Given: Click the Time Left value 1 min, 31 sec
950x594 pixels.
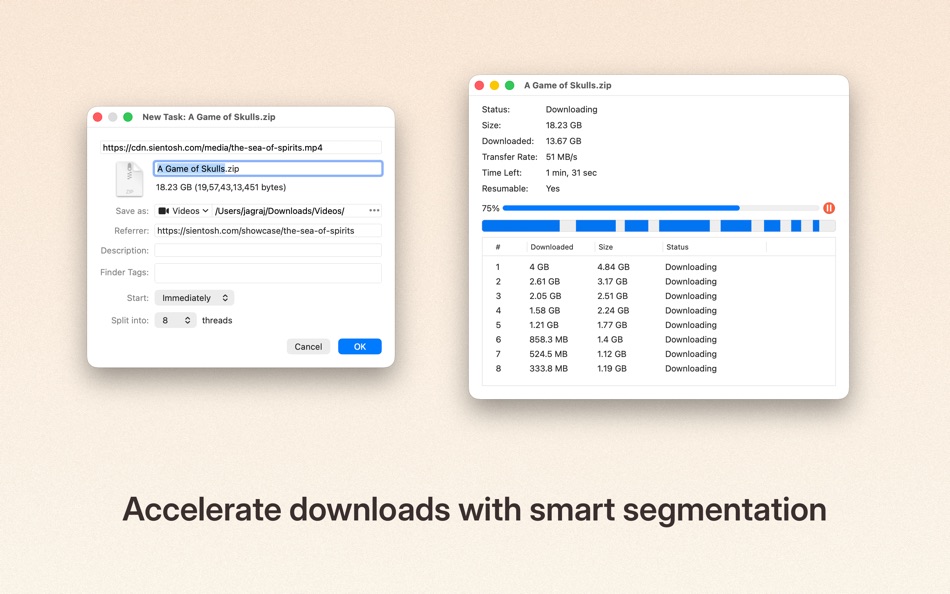Looking at the screenshot, I should (571, 173).
